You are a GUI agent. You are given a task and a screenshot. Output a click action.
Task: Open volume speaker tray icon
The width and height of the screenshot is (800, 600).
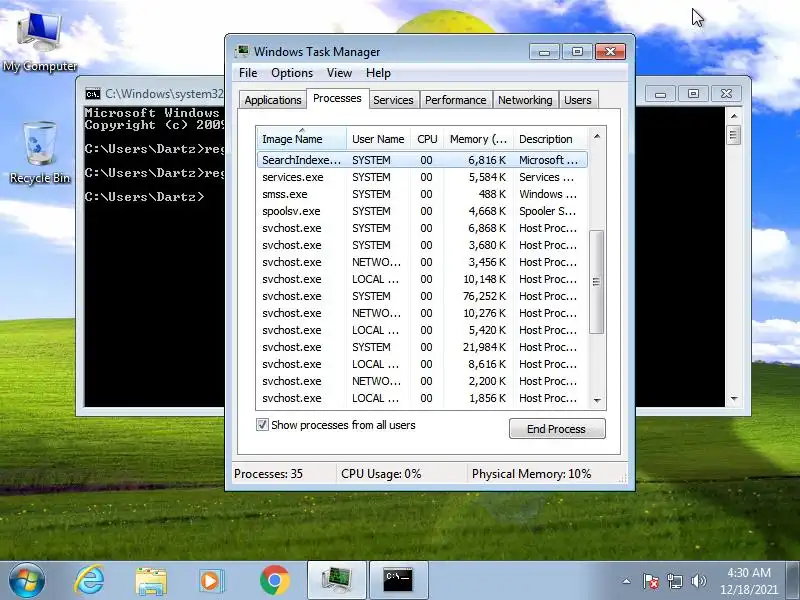tap(698, 581)
